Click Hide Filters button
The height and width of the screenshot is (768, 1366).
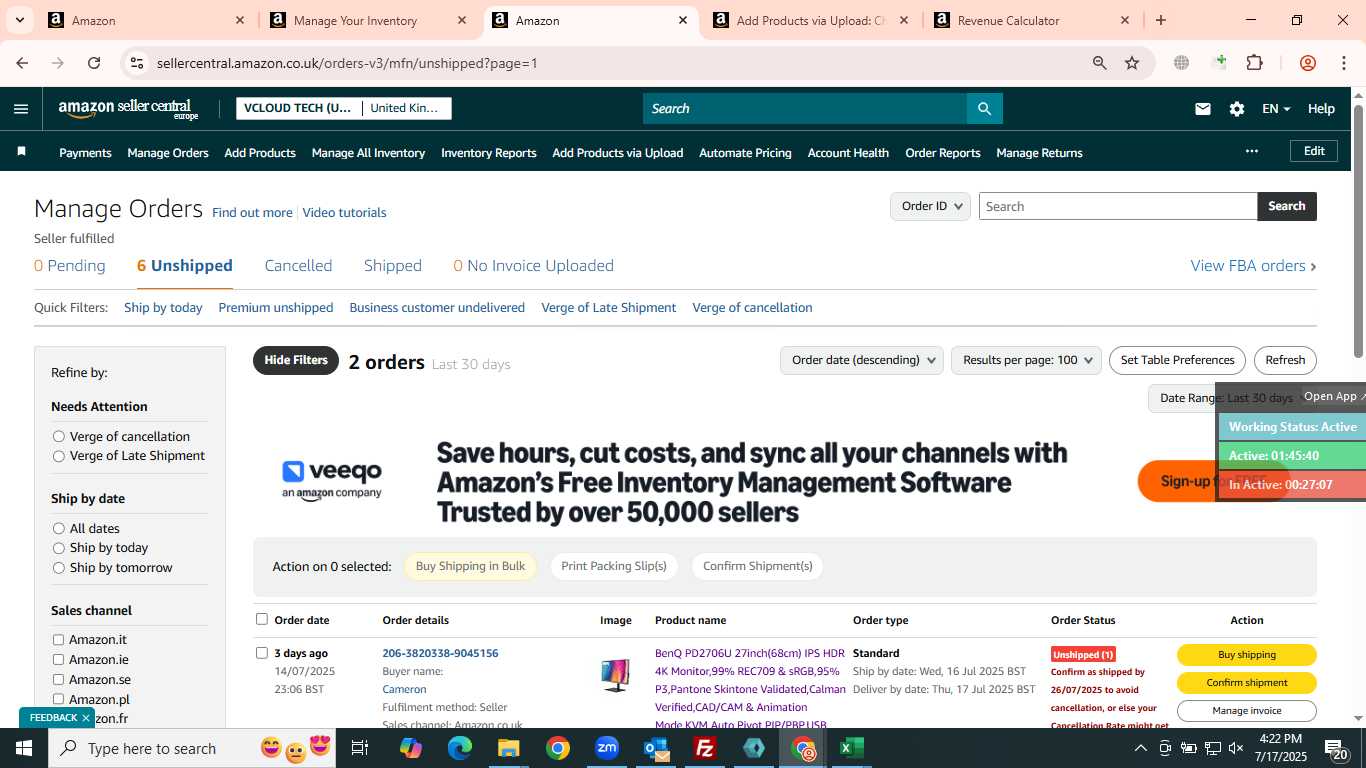pos(296,360)
